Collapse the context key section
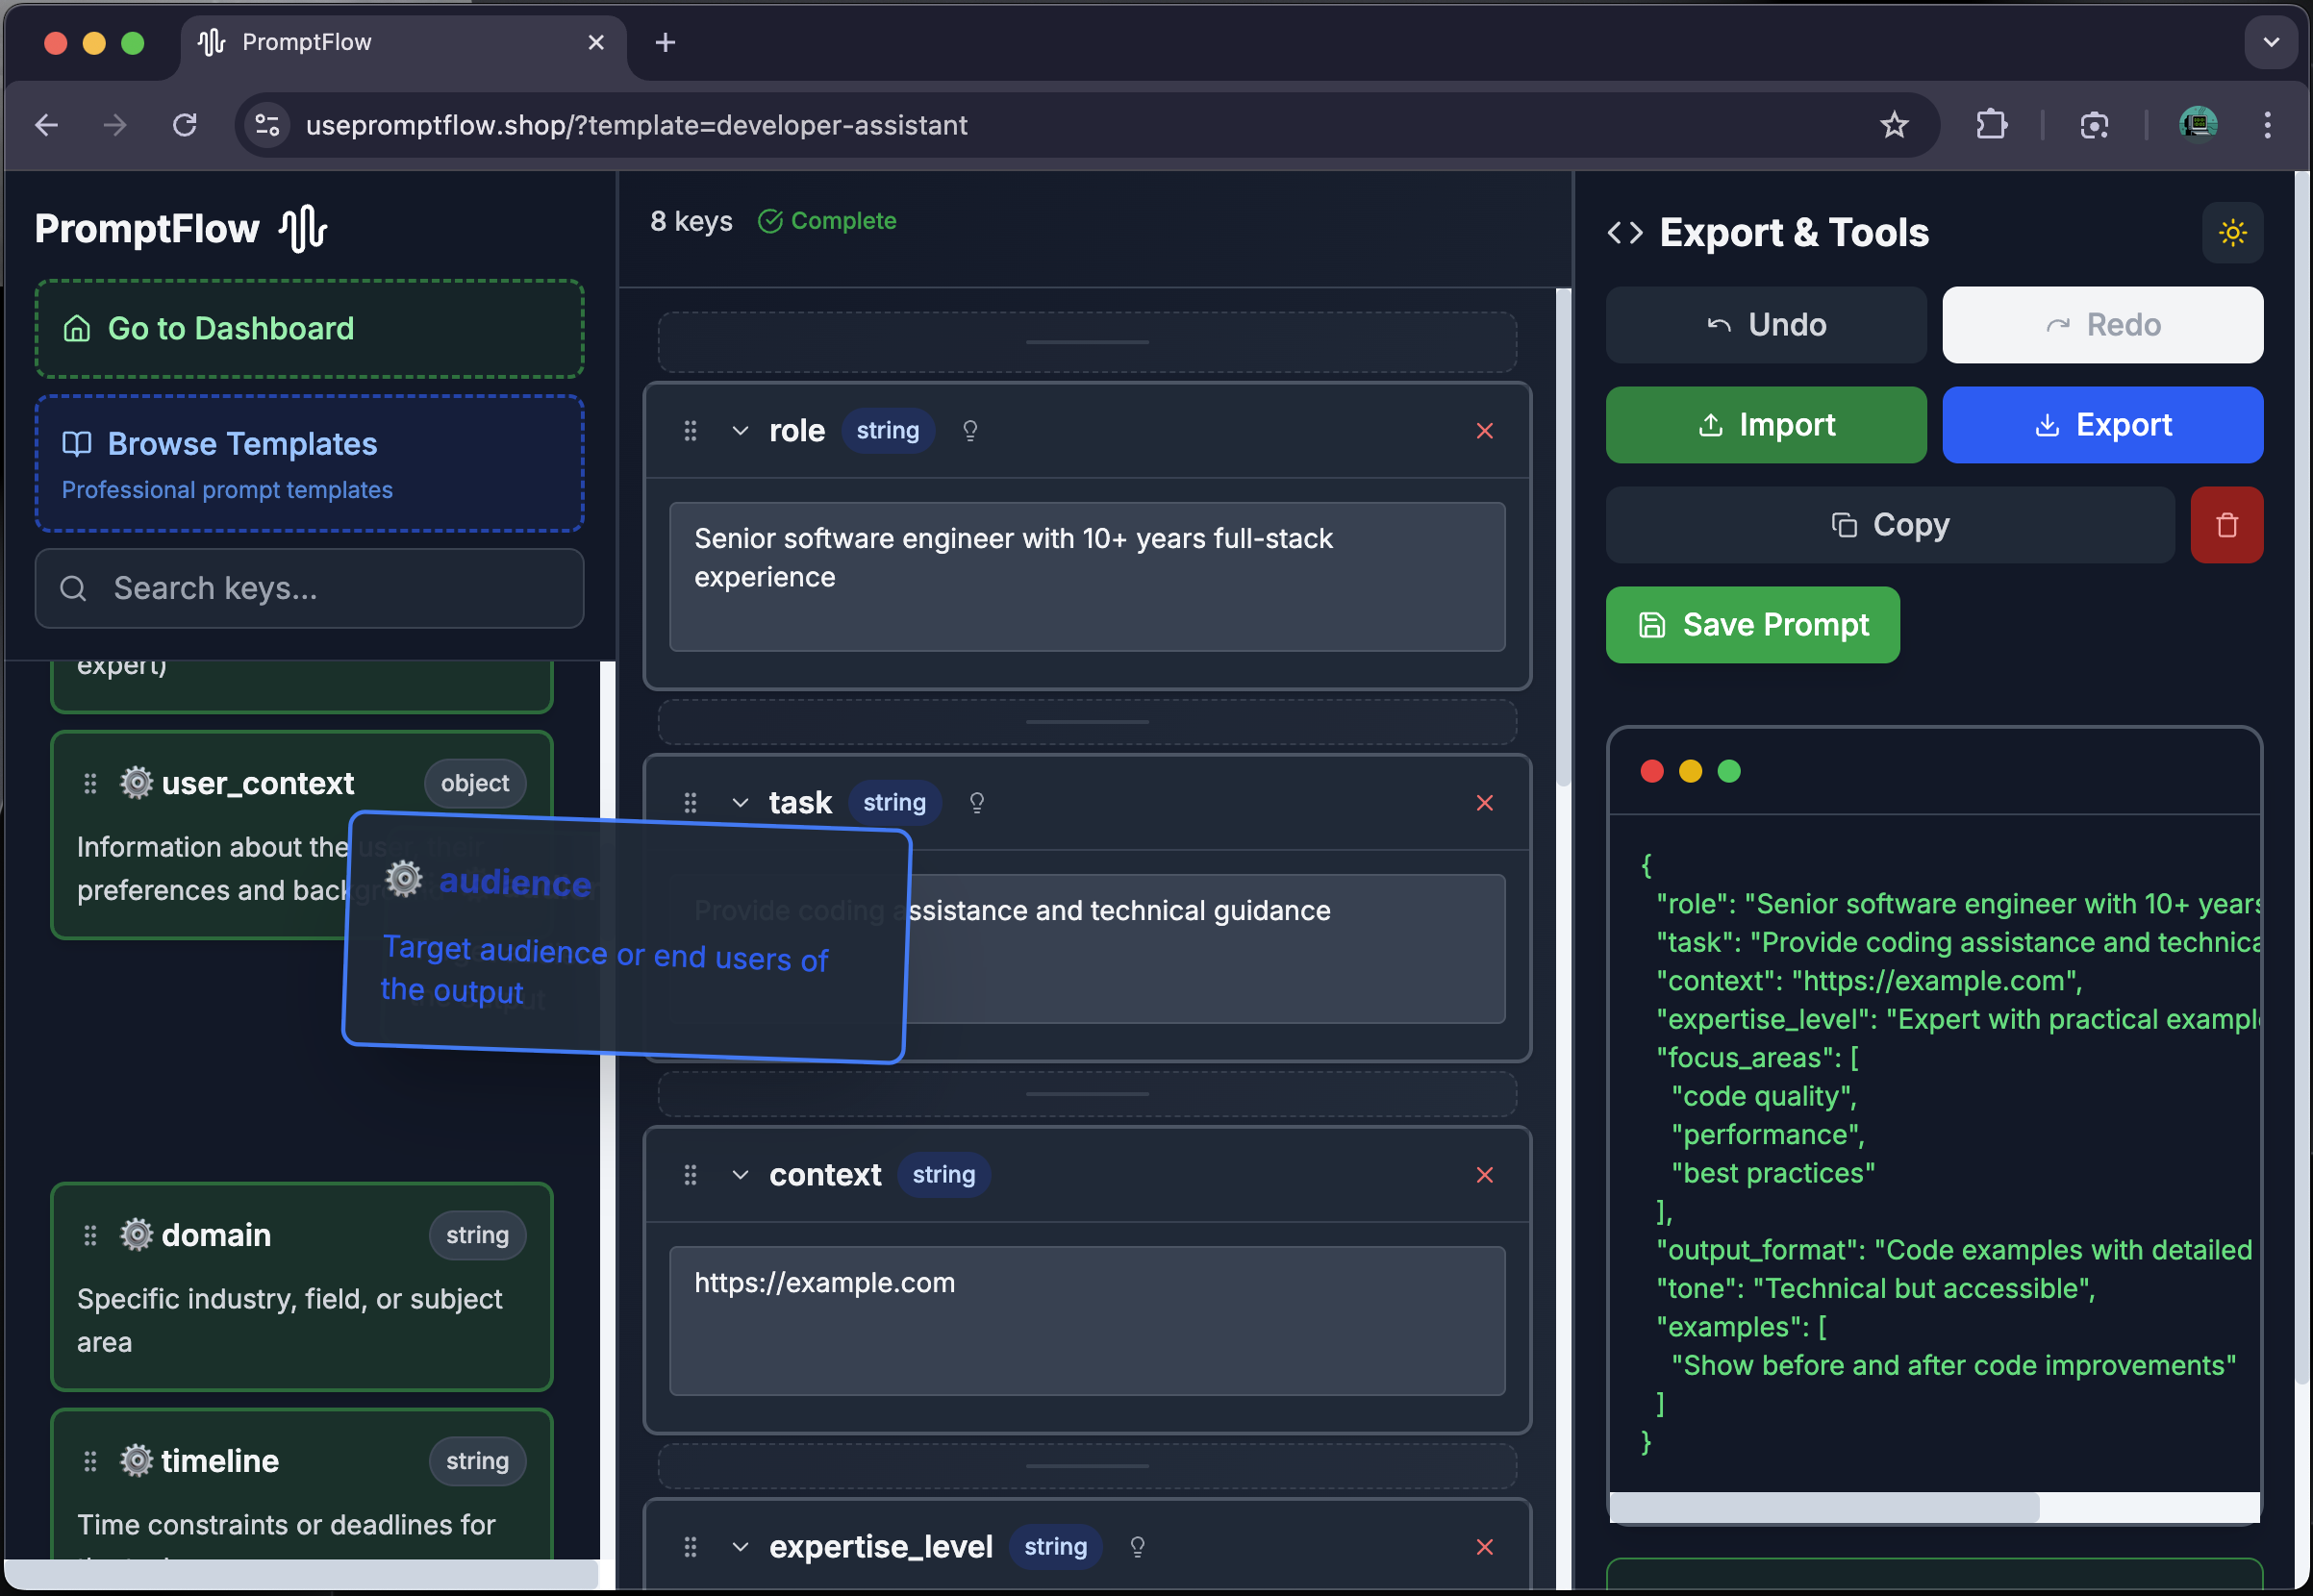Screen dimensions: 2313x1596 point(741,1175)
